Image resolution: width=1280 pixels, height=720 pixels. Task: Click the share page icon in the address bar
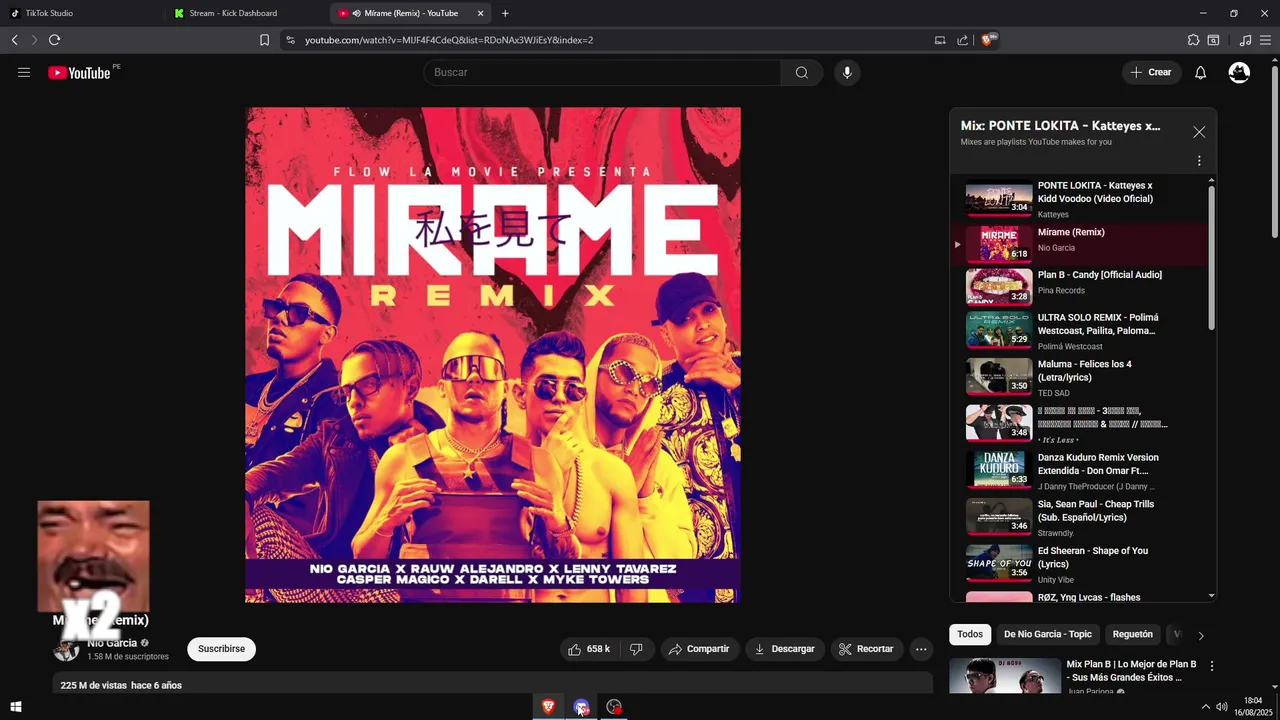(x=962, y=40)
